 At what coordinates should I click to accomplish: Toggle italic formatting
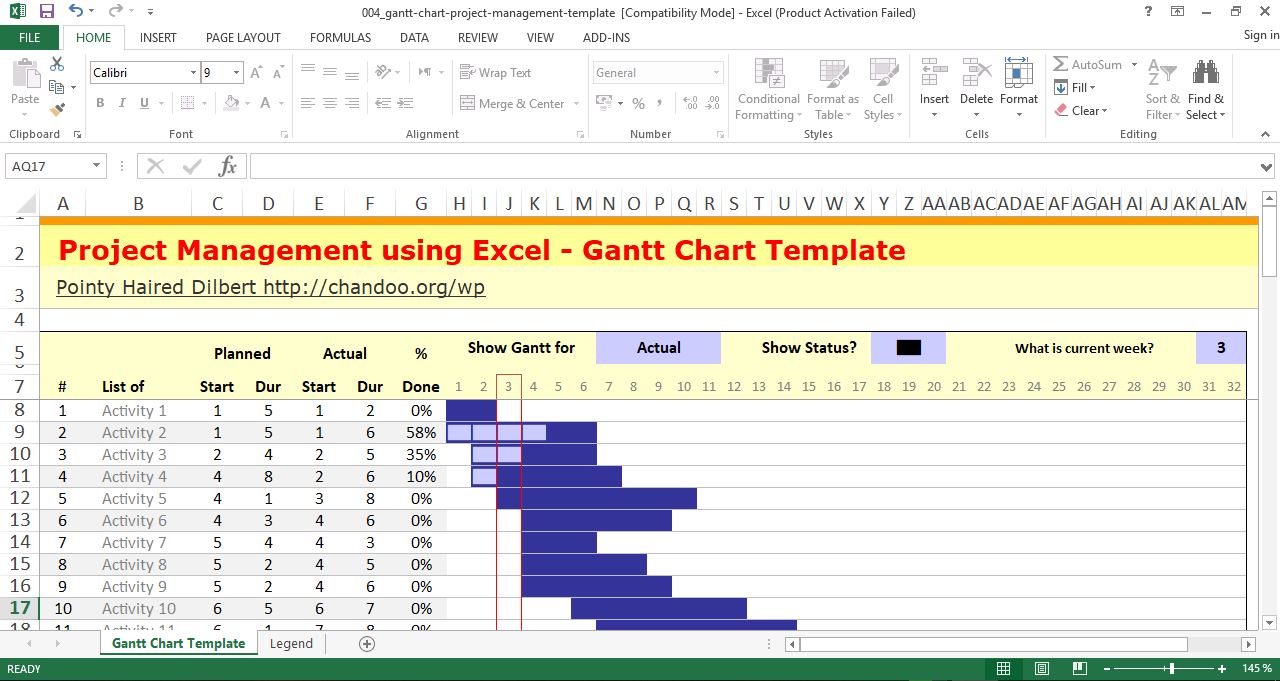[x=121, y=103]
